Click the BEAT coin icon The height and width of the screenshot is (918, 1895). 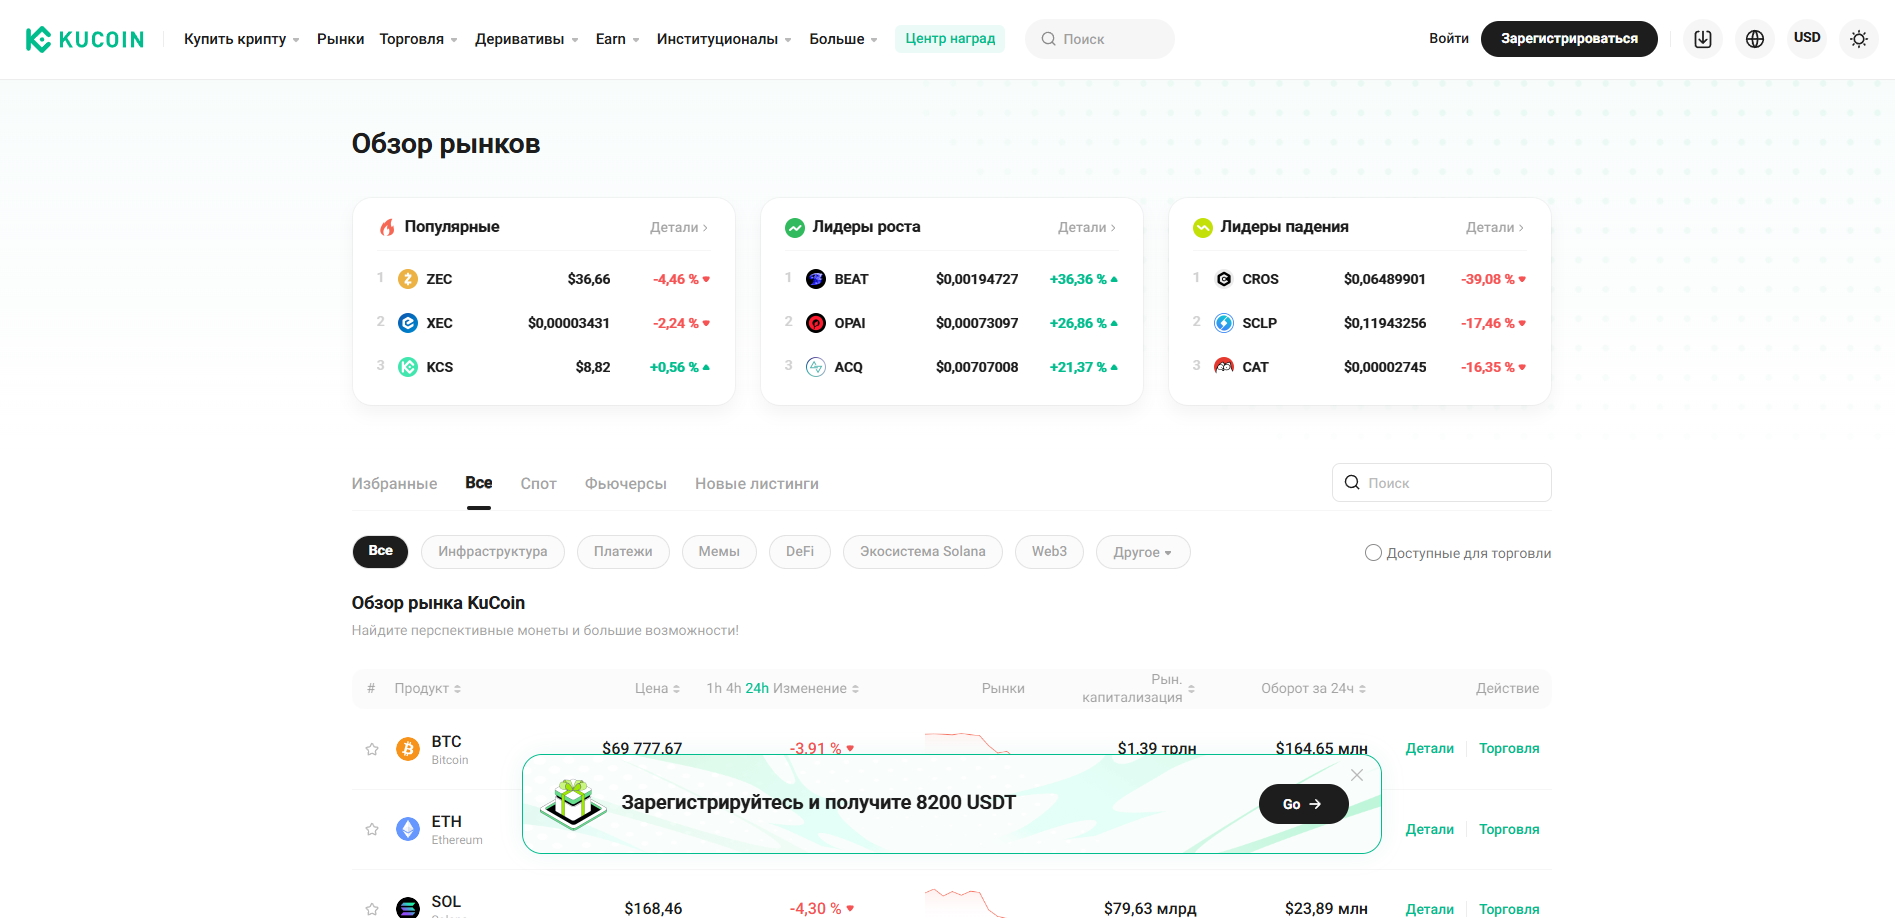[x=816, y=279]
